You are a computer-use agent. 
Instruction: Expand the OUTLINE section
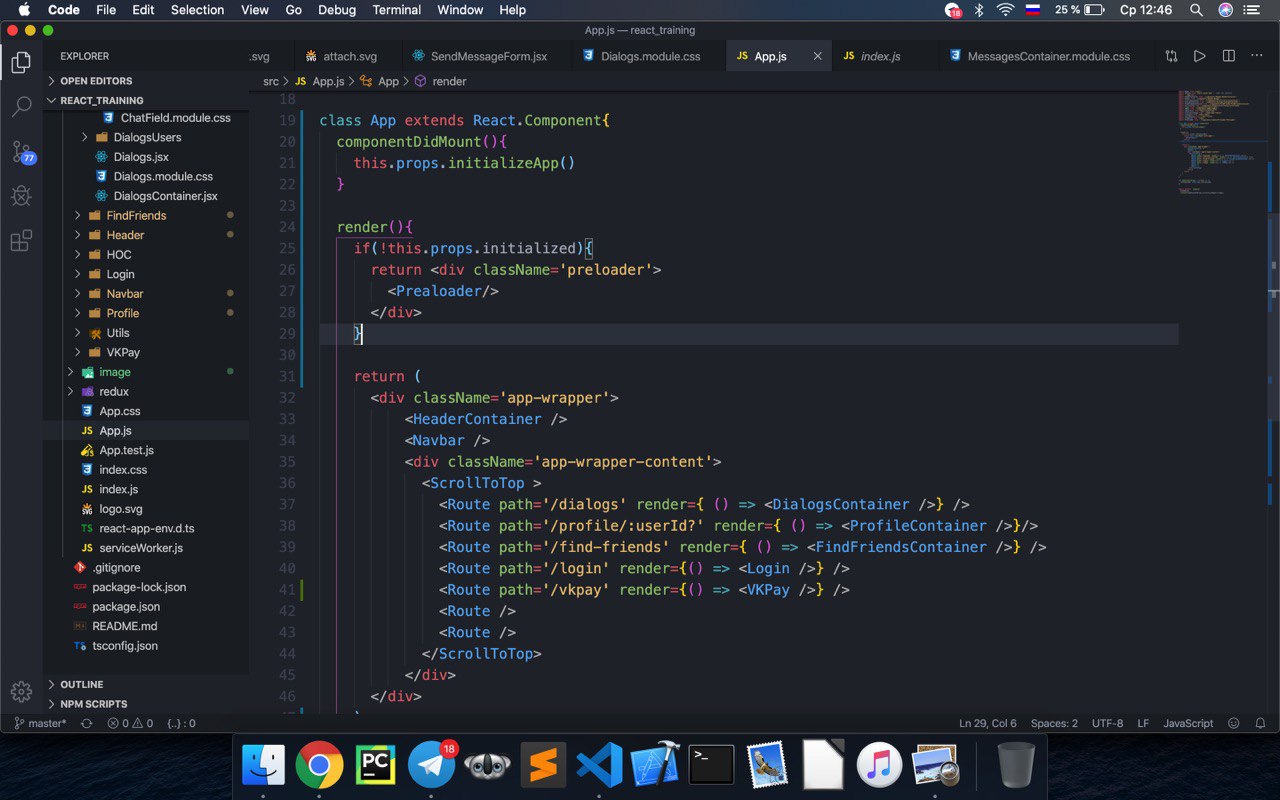click(x=81, y=685)
